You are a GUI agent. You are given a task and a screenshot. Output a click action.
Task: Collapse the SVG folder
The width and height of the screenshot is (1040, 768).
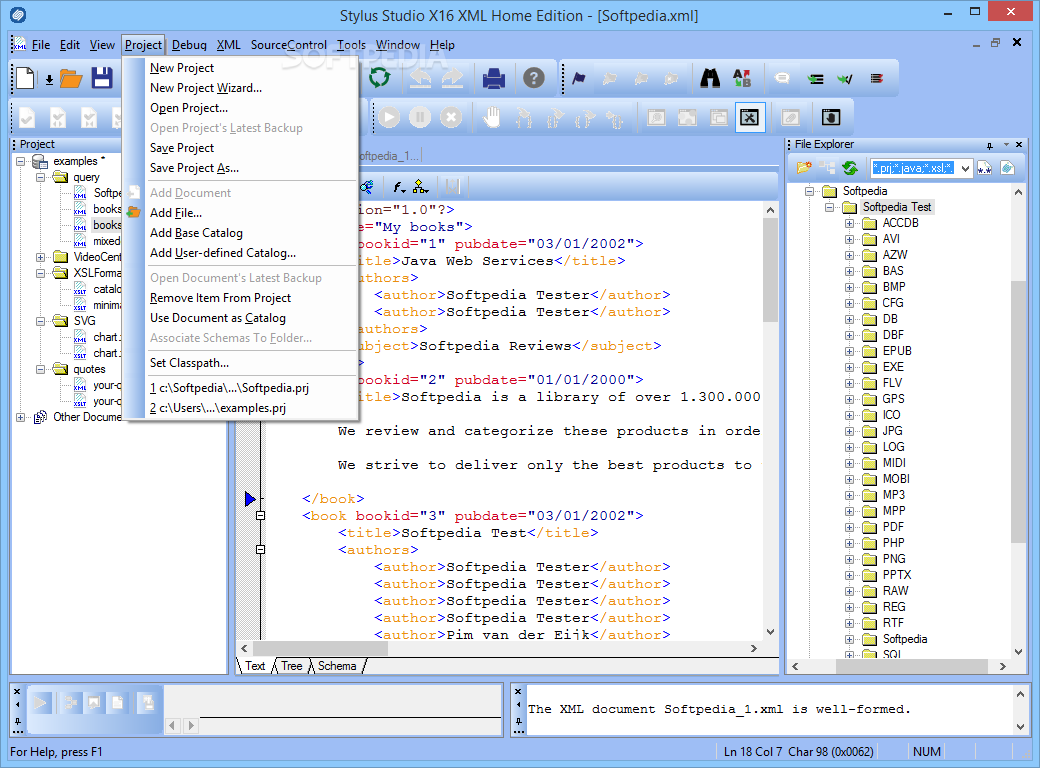[x=40, y=321]
